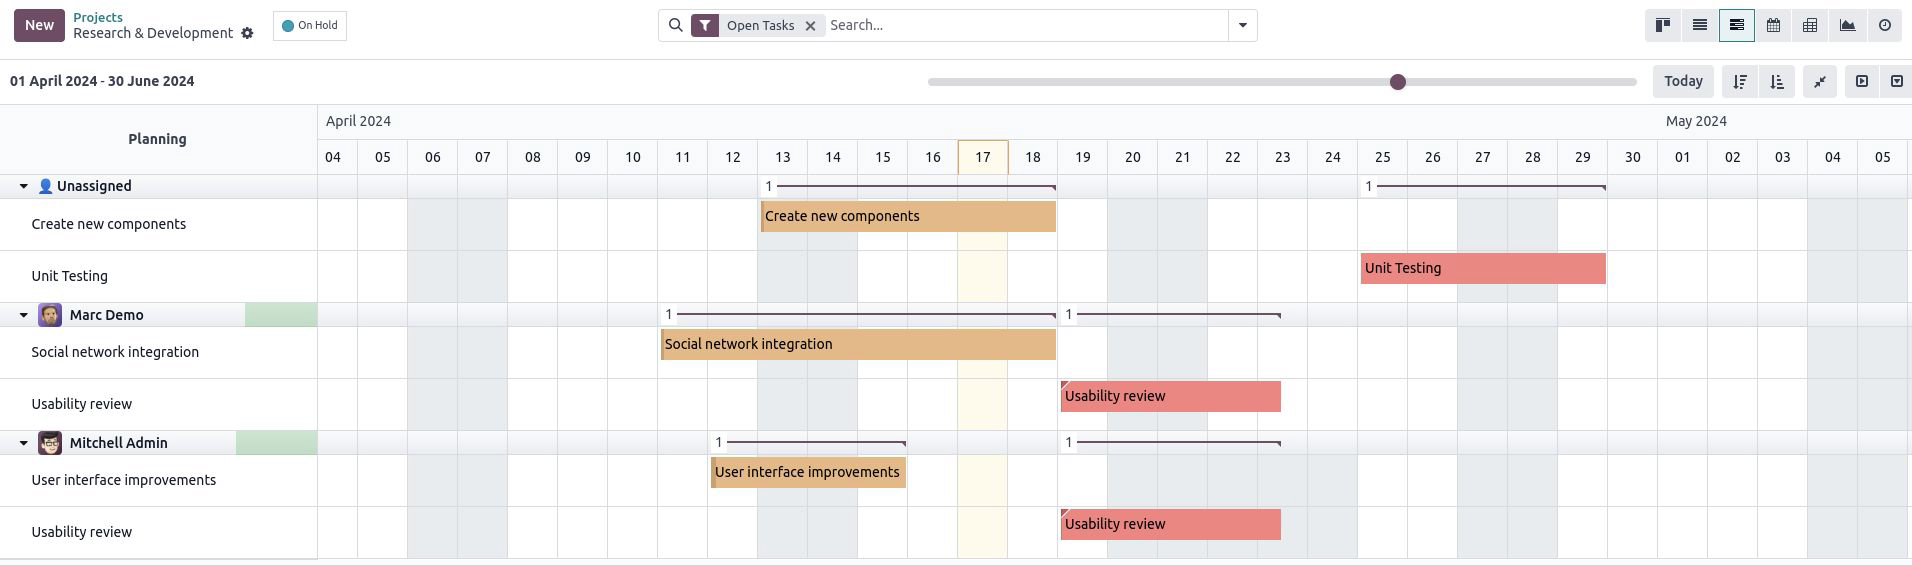Open the Unit Testing task bar
The image size is (1912, 565).
(x=1483, y=268)
